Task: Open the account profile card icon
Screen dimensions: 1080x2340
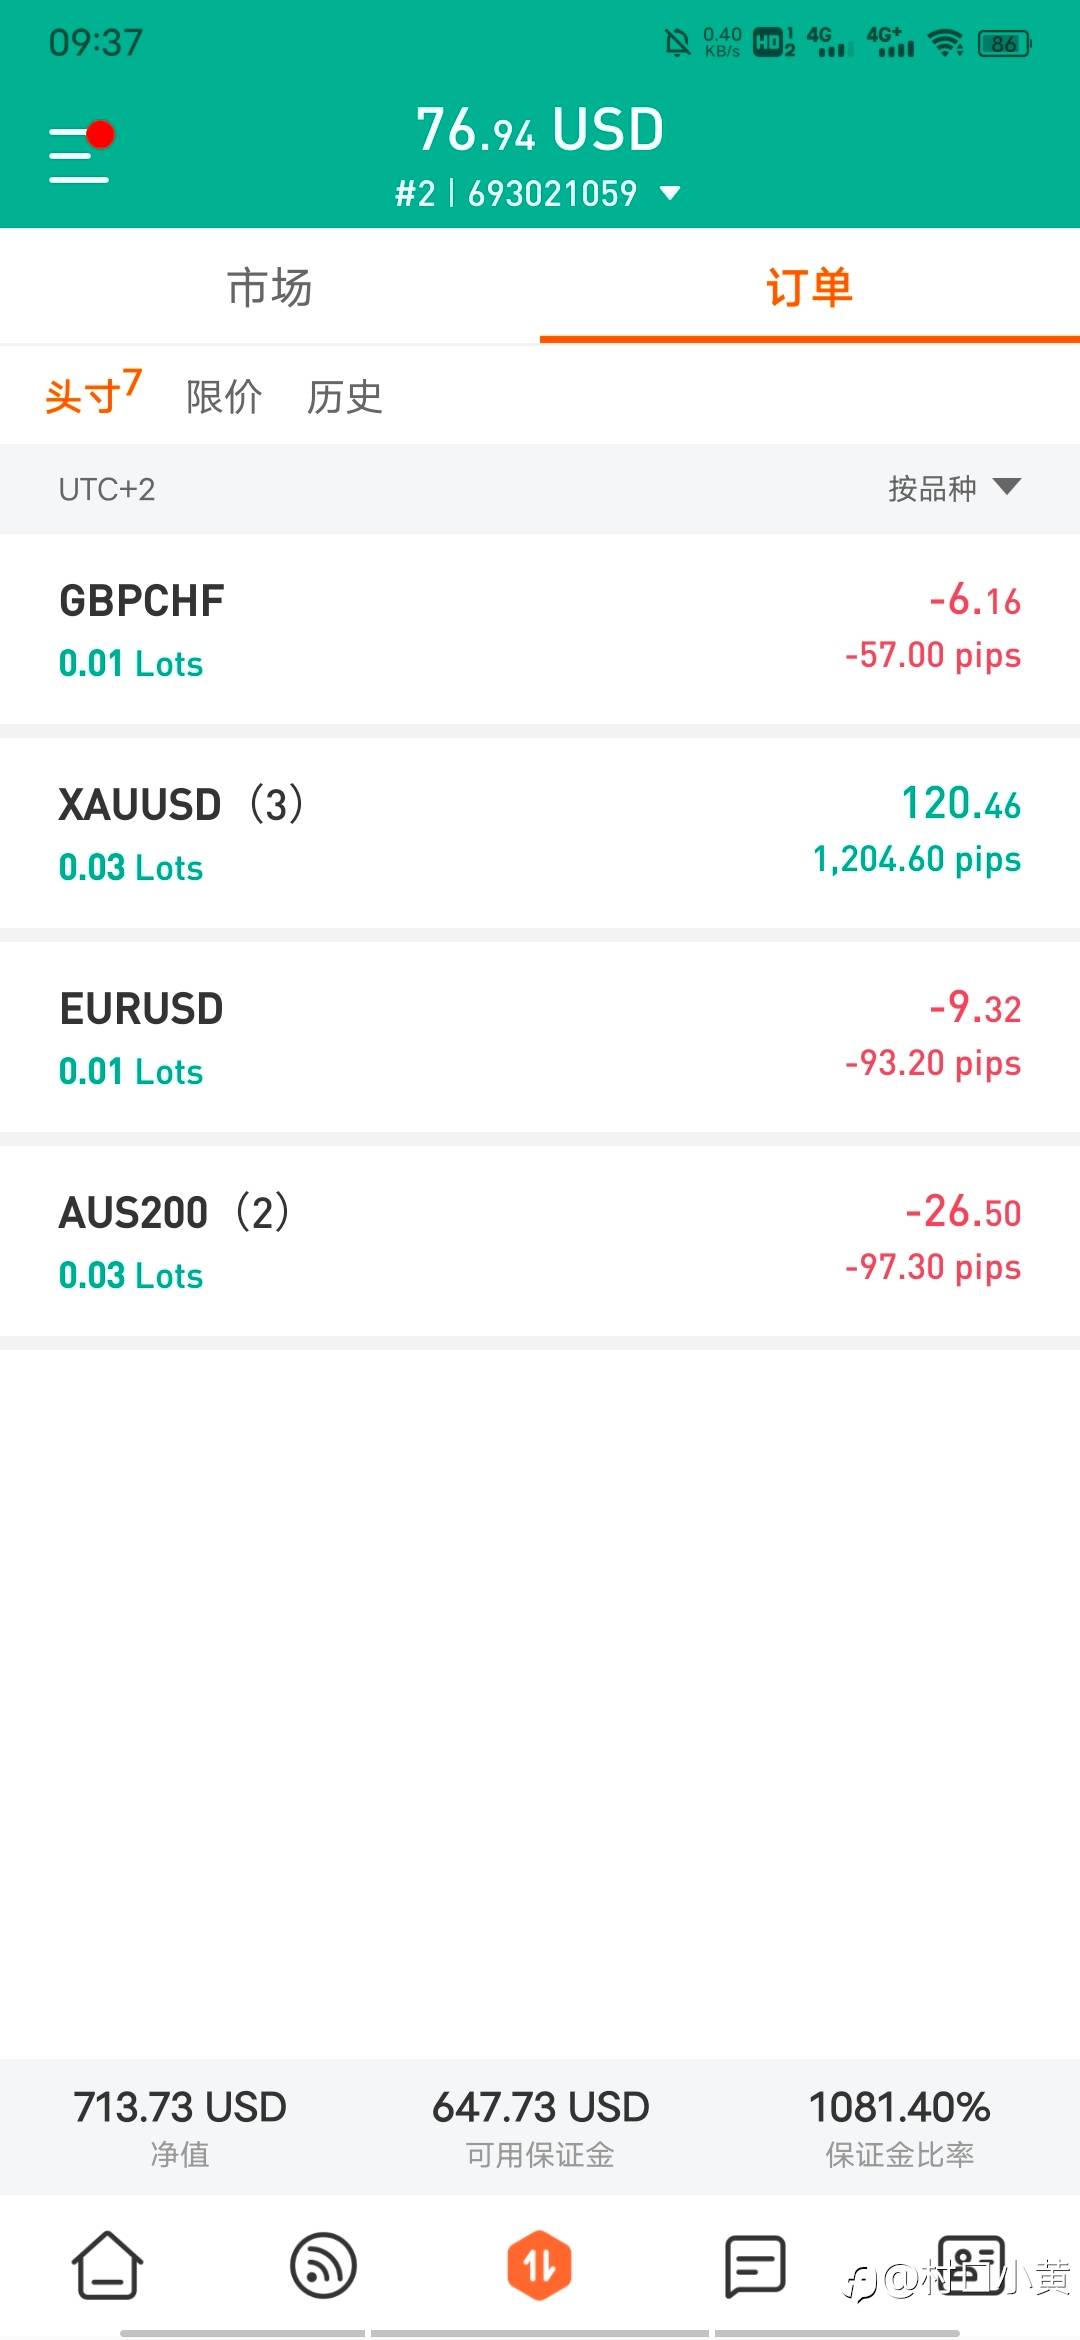Action: (971, 2264)
